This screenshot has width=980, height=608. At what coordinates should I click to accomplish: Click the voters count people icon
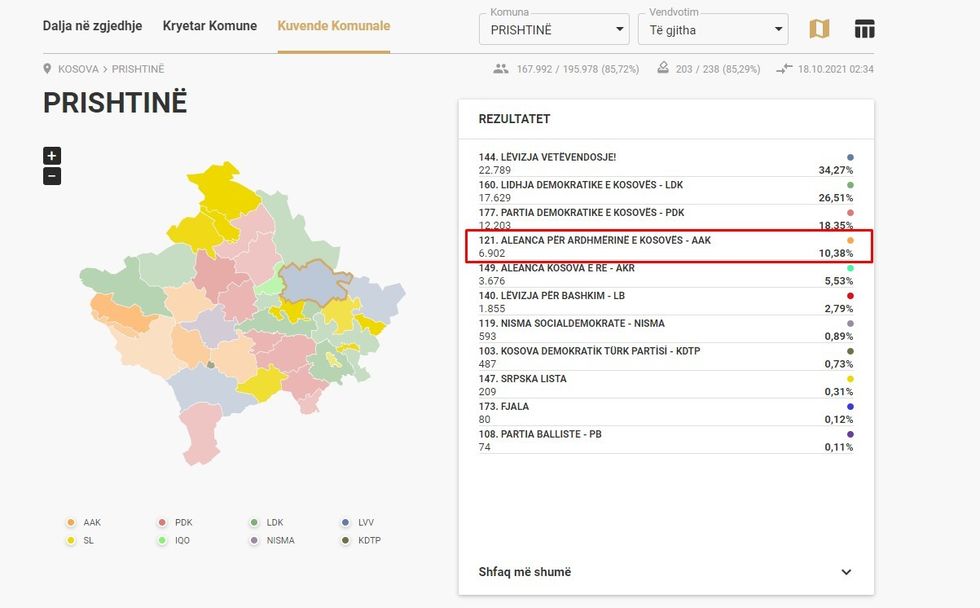[501, 69]
